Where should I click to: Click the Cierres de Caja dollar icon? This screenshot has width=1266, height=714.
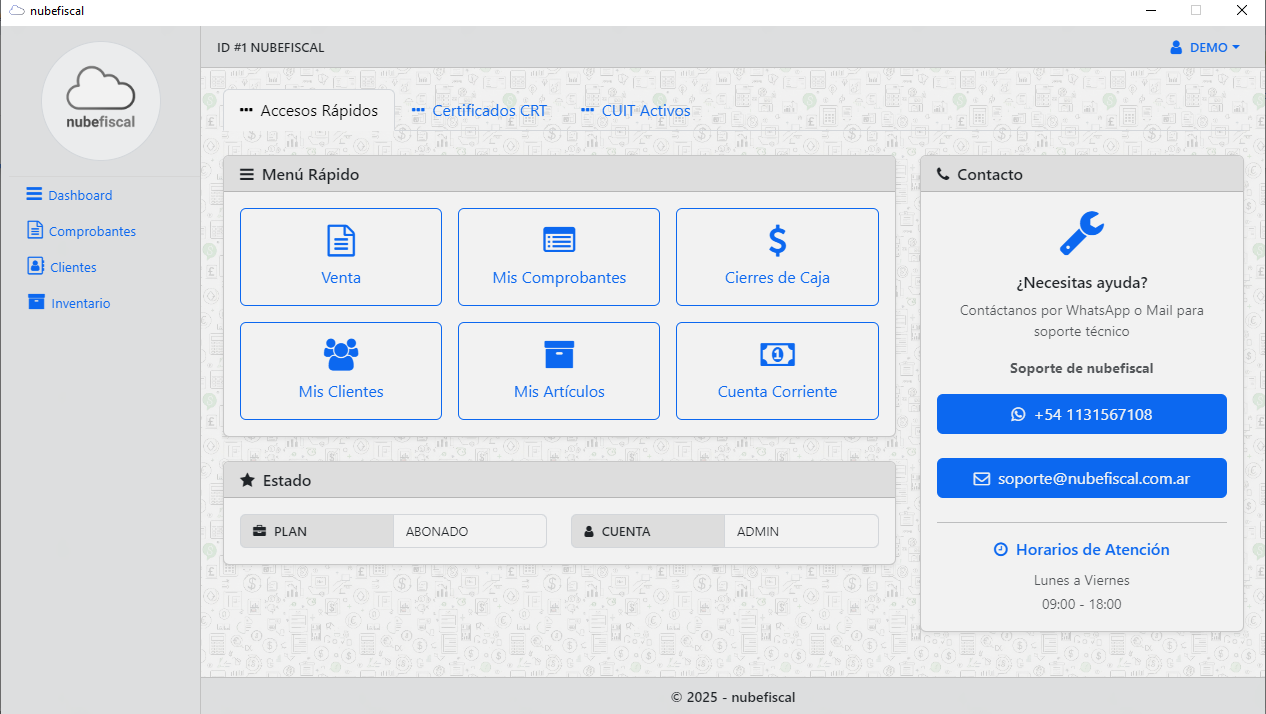point(777,240)
